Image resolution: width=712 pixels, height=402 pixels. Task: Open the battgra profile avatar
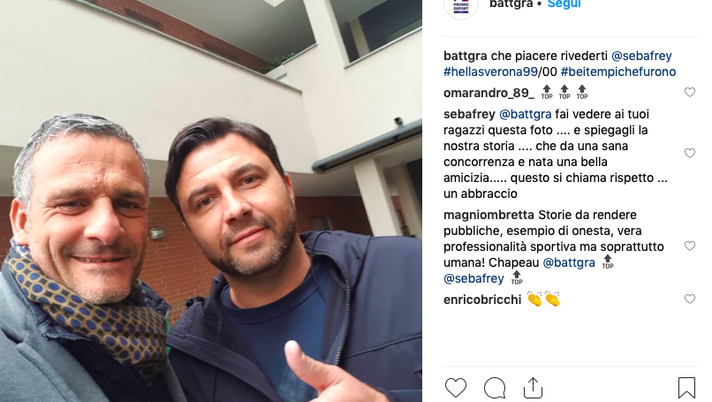point(461,5)
